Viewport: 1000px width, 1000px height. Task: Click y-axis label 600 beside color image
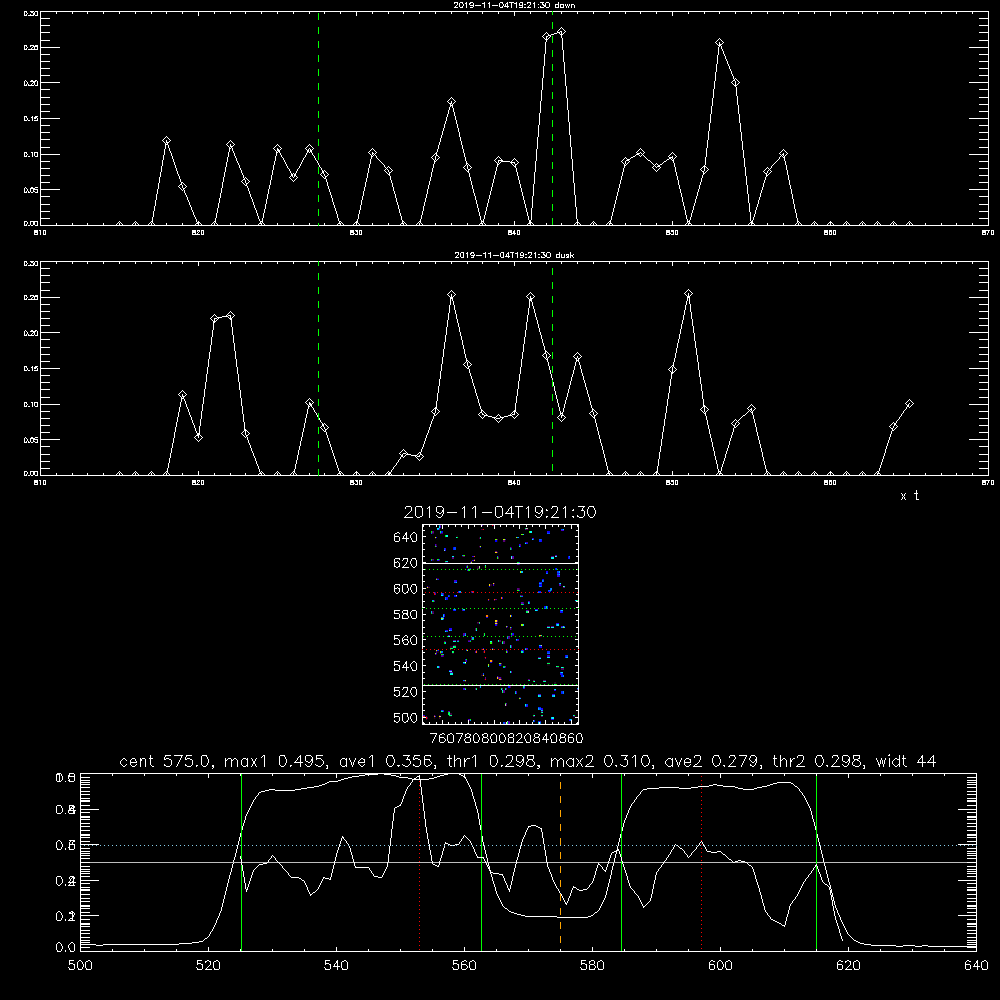point(406,589)
